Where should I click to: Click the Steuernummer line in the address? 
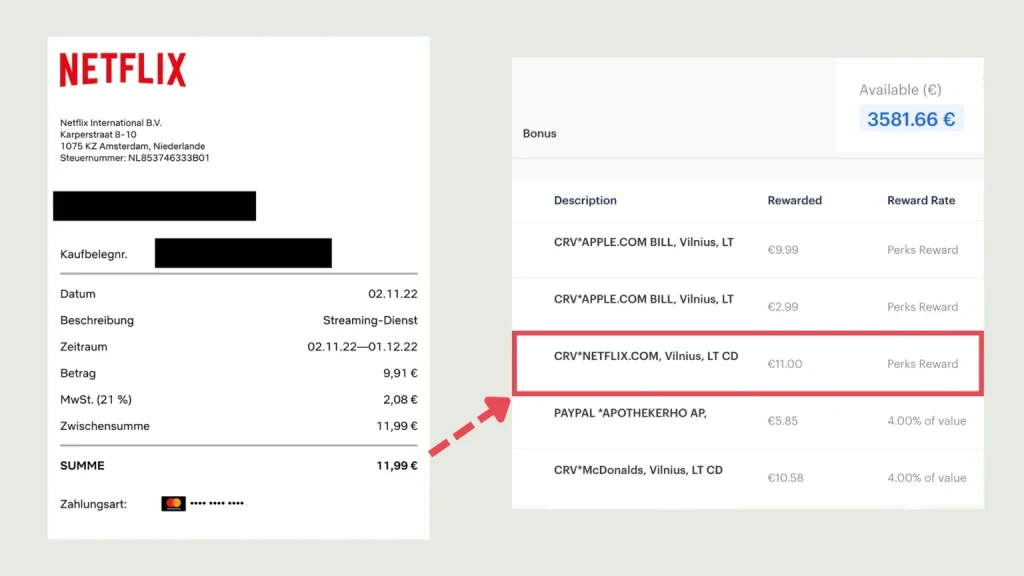click(134, 158)
